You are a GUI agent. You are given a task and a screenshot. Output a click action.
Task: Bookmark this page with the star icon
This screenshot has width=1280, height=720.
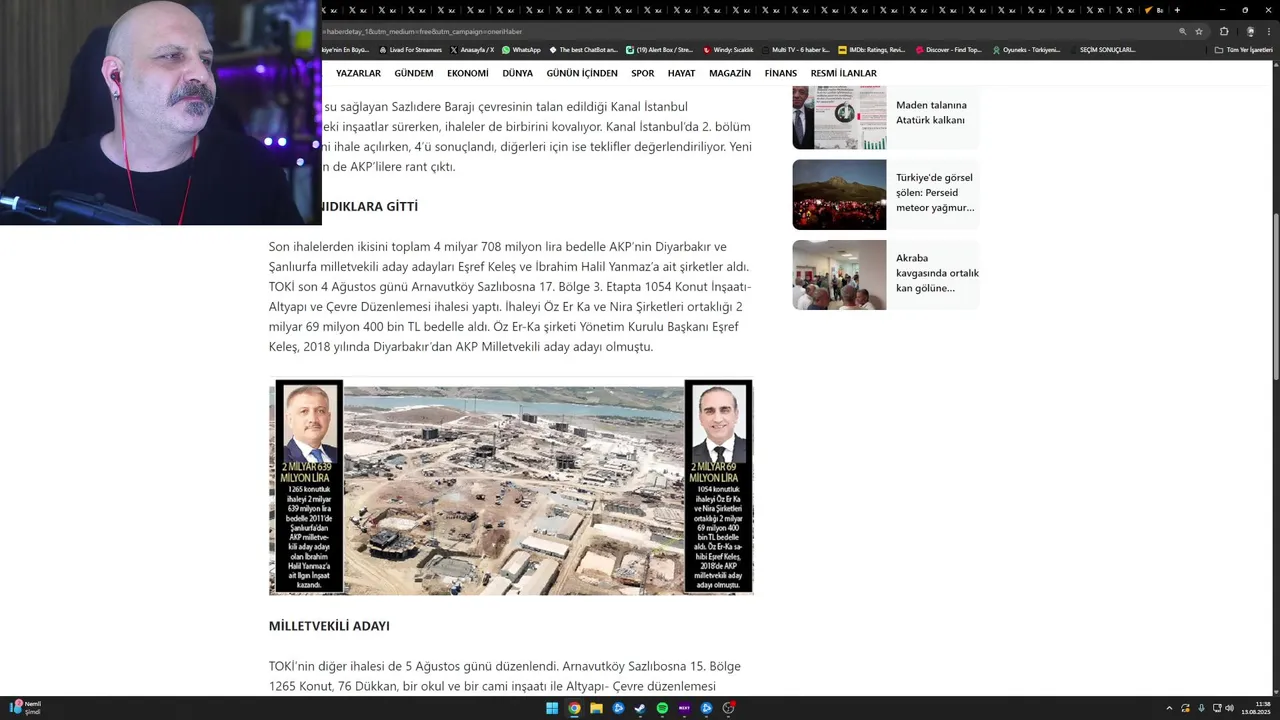1199,31
